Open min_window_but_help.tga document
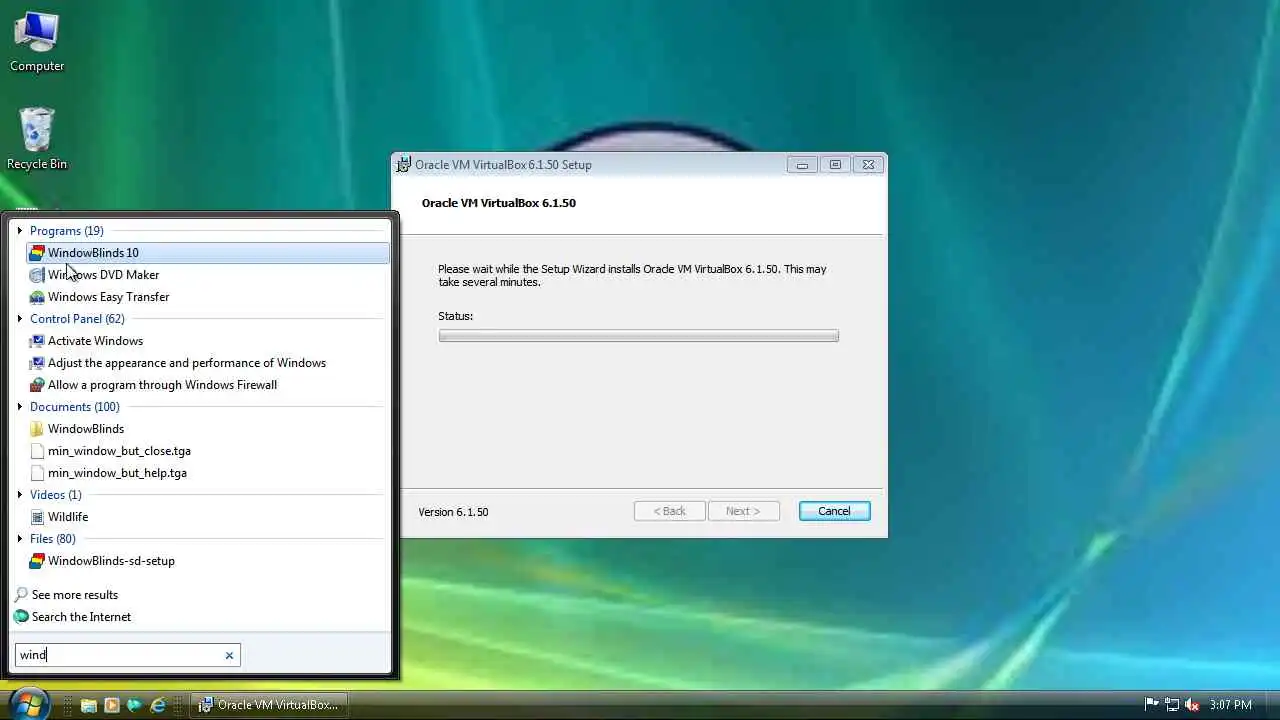 tap(207, 473)
